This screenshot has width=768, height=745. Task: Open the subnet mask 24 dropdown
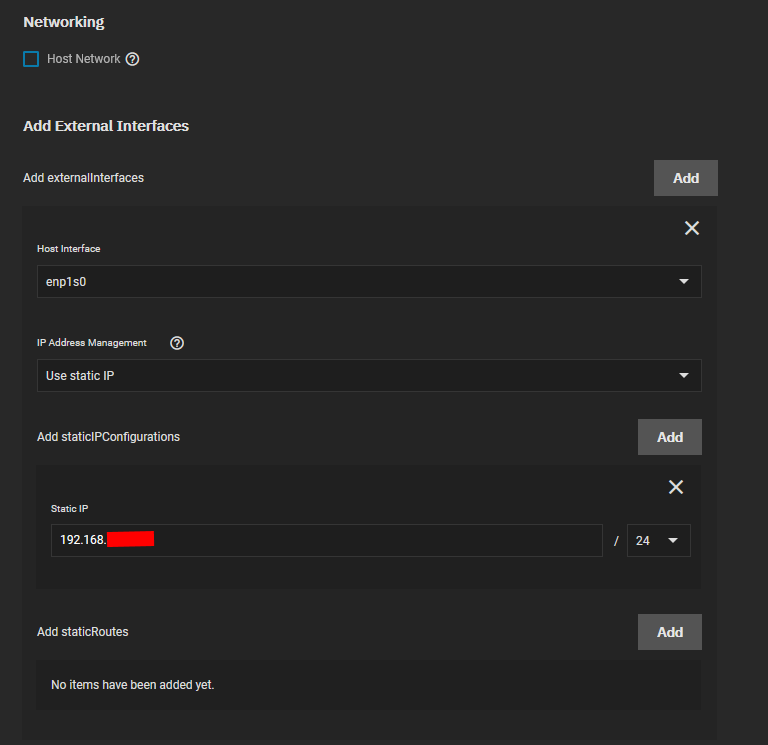click(x=658, y=540)
